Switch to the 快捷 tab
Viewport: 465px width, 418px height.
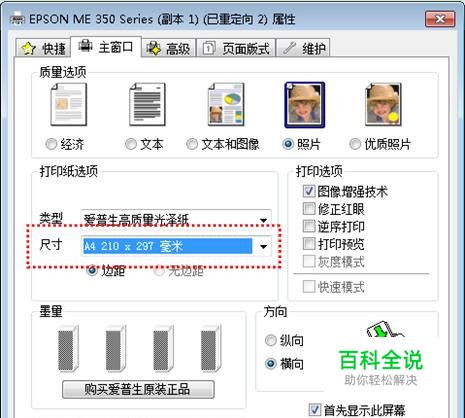click(x=43, y=49)
